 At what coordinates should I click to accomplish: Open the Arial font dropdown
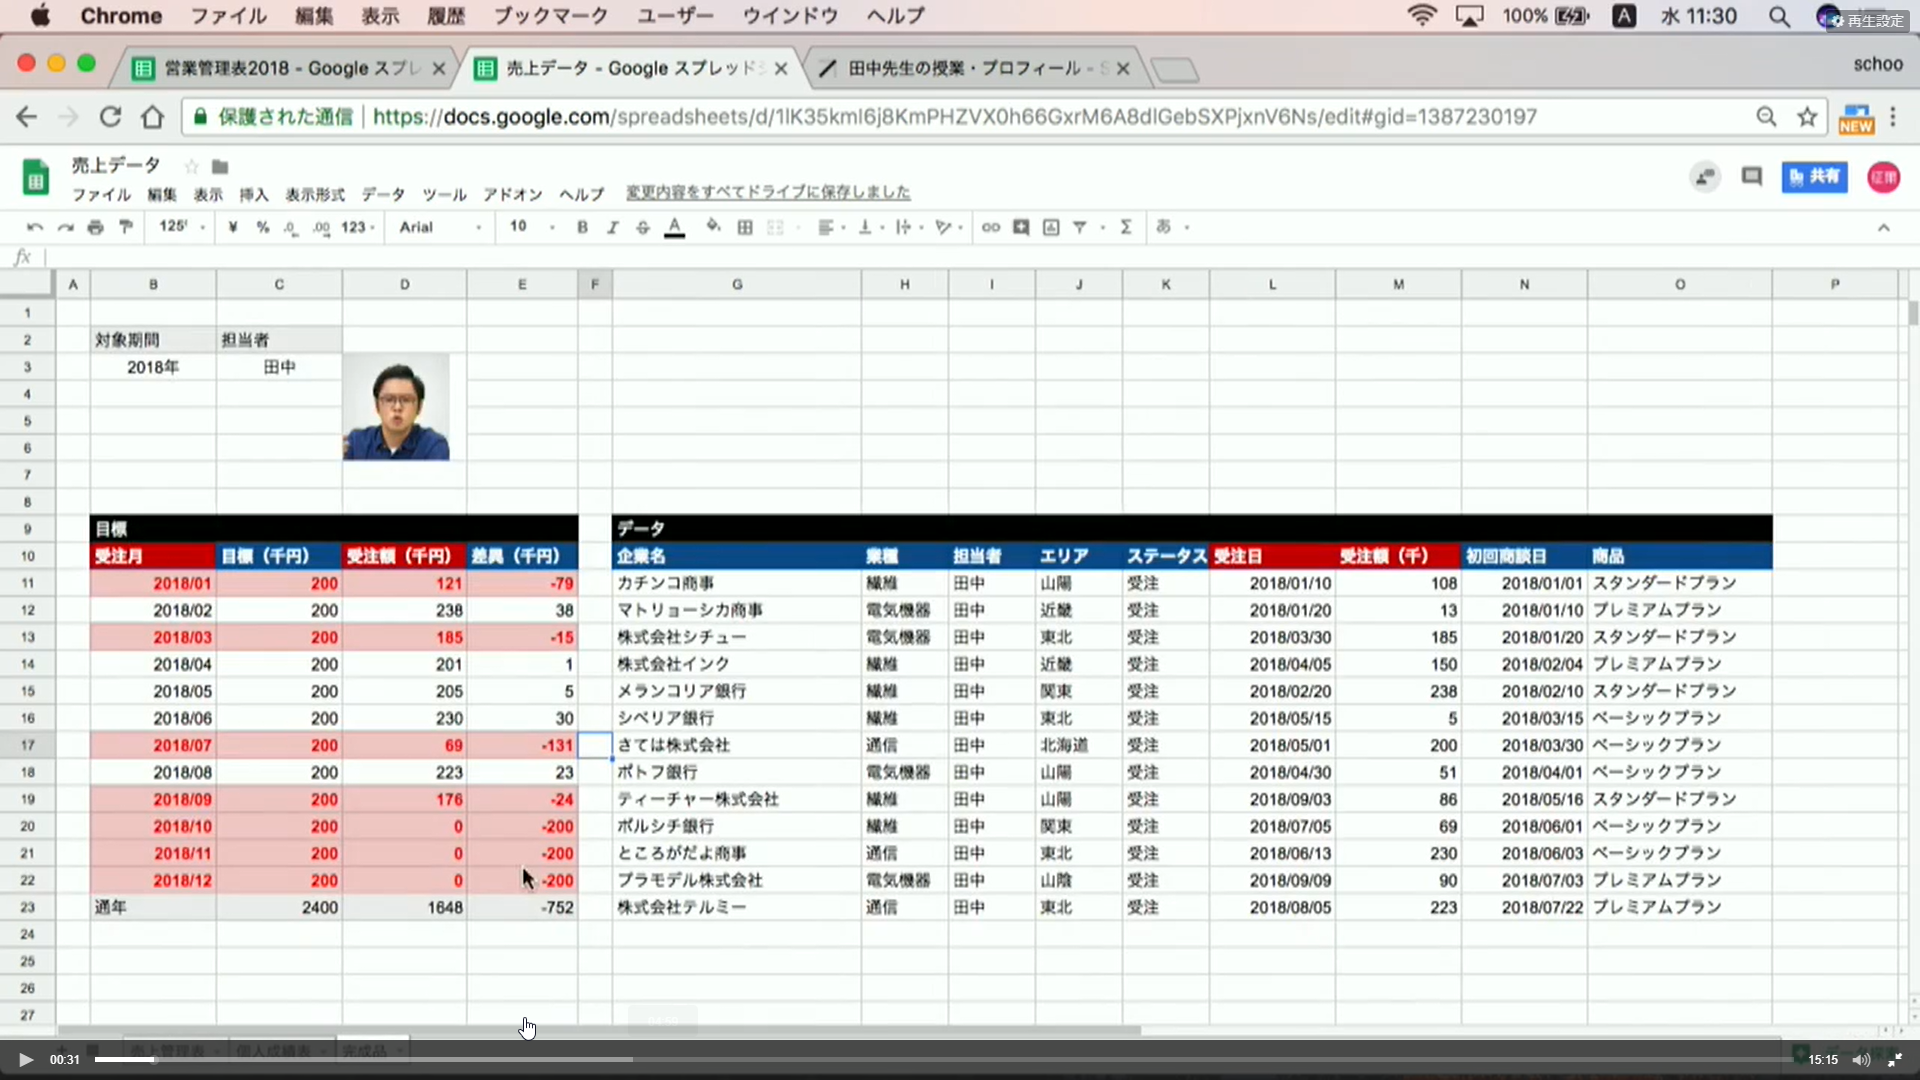point(440,228)
